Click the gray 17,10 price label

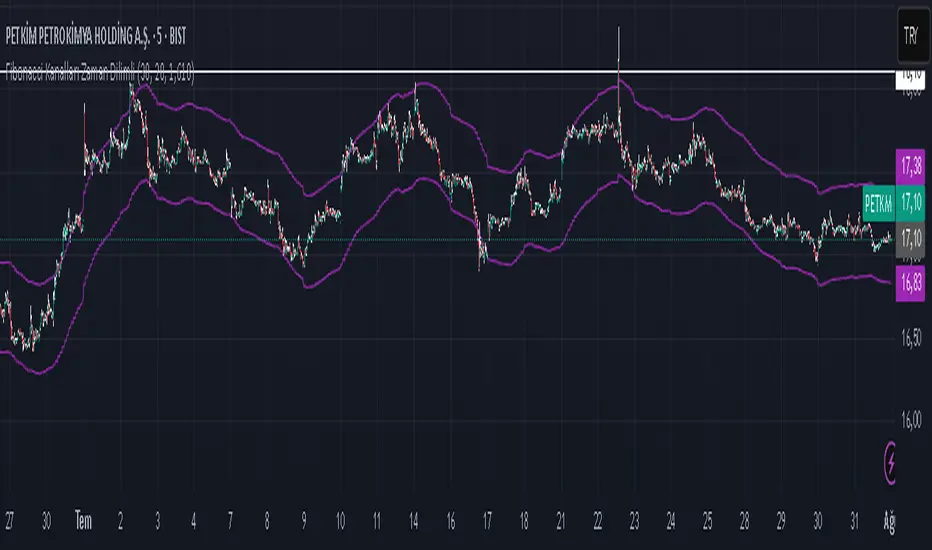coord(911,240)
